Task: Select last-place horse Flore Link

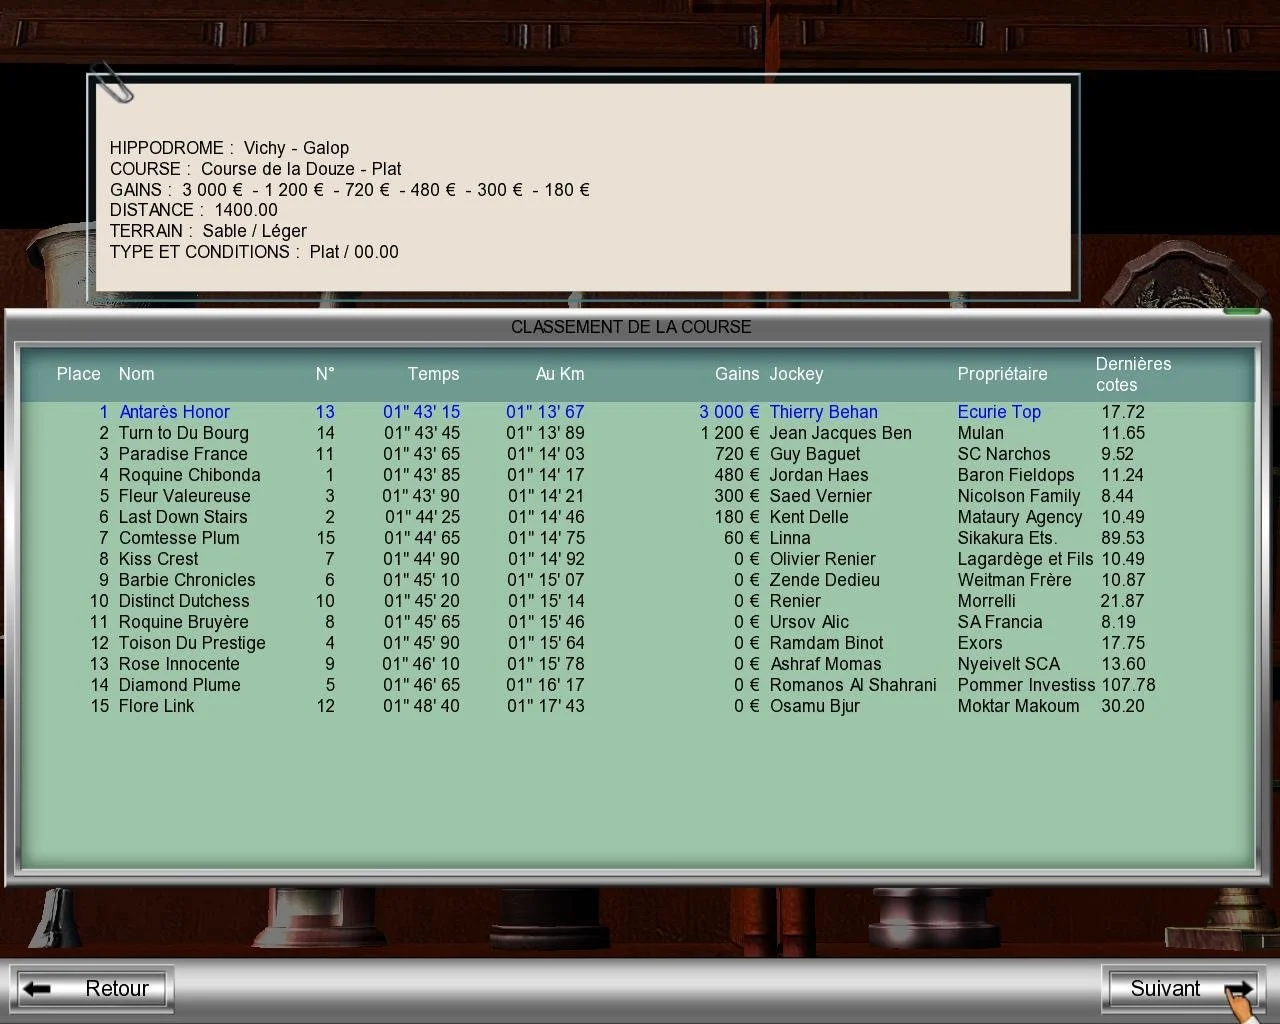Action: click(x=156, y=706)
